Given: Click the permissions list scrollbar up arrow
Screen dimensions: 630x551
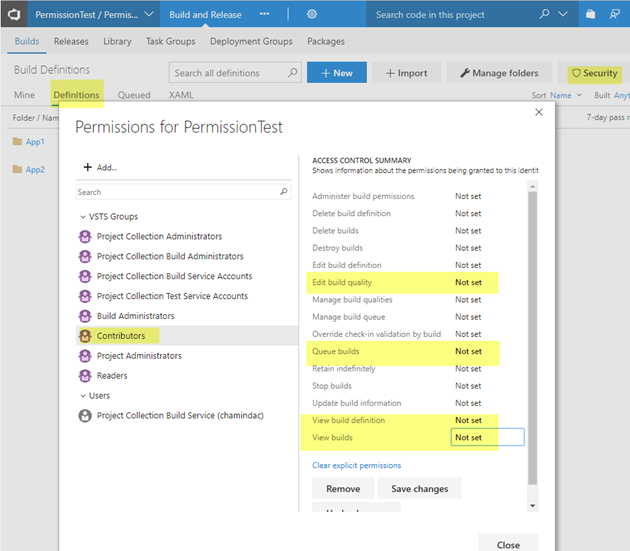Looking at the screenshot, I should [x=532, y=186].
